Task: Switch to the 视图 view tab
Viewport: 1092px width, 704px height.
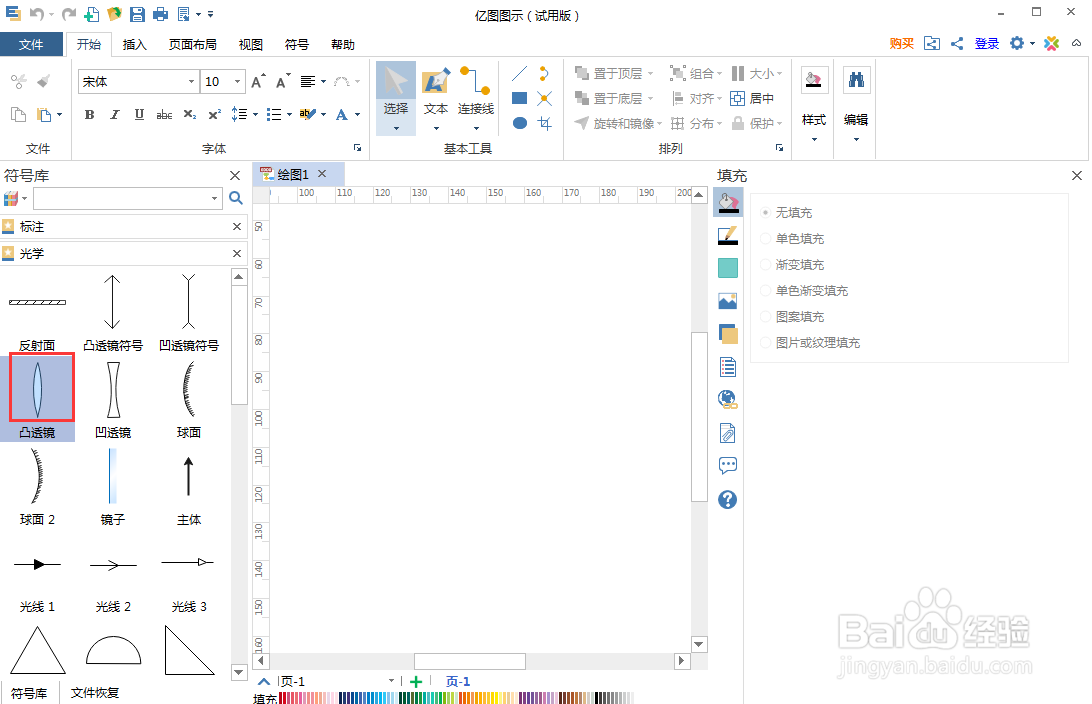Action: click(251, 45)
